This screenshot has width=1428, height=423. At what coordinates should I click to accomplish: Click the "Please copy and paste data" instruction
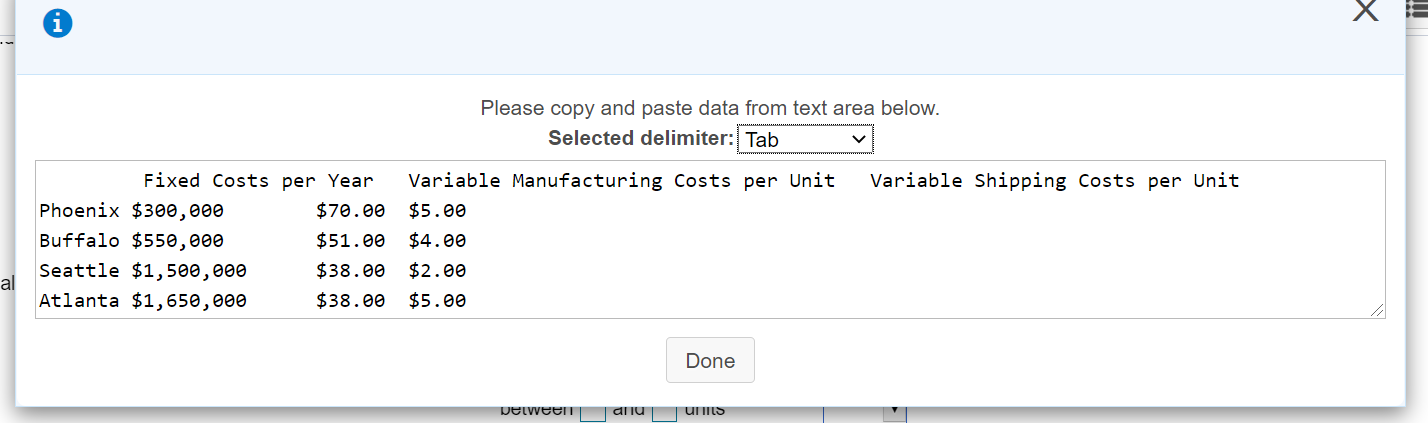[x=710, y=108]
